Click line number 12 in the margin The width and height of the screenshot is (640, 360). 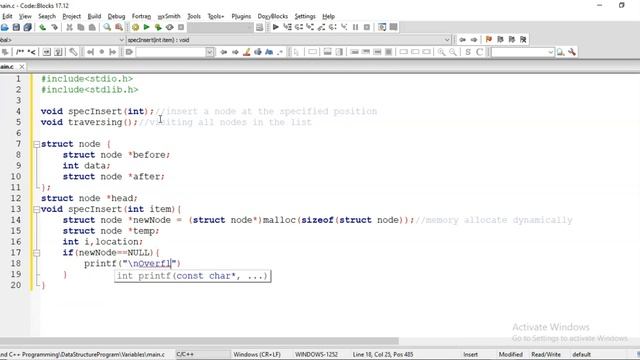16,198
